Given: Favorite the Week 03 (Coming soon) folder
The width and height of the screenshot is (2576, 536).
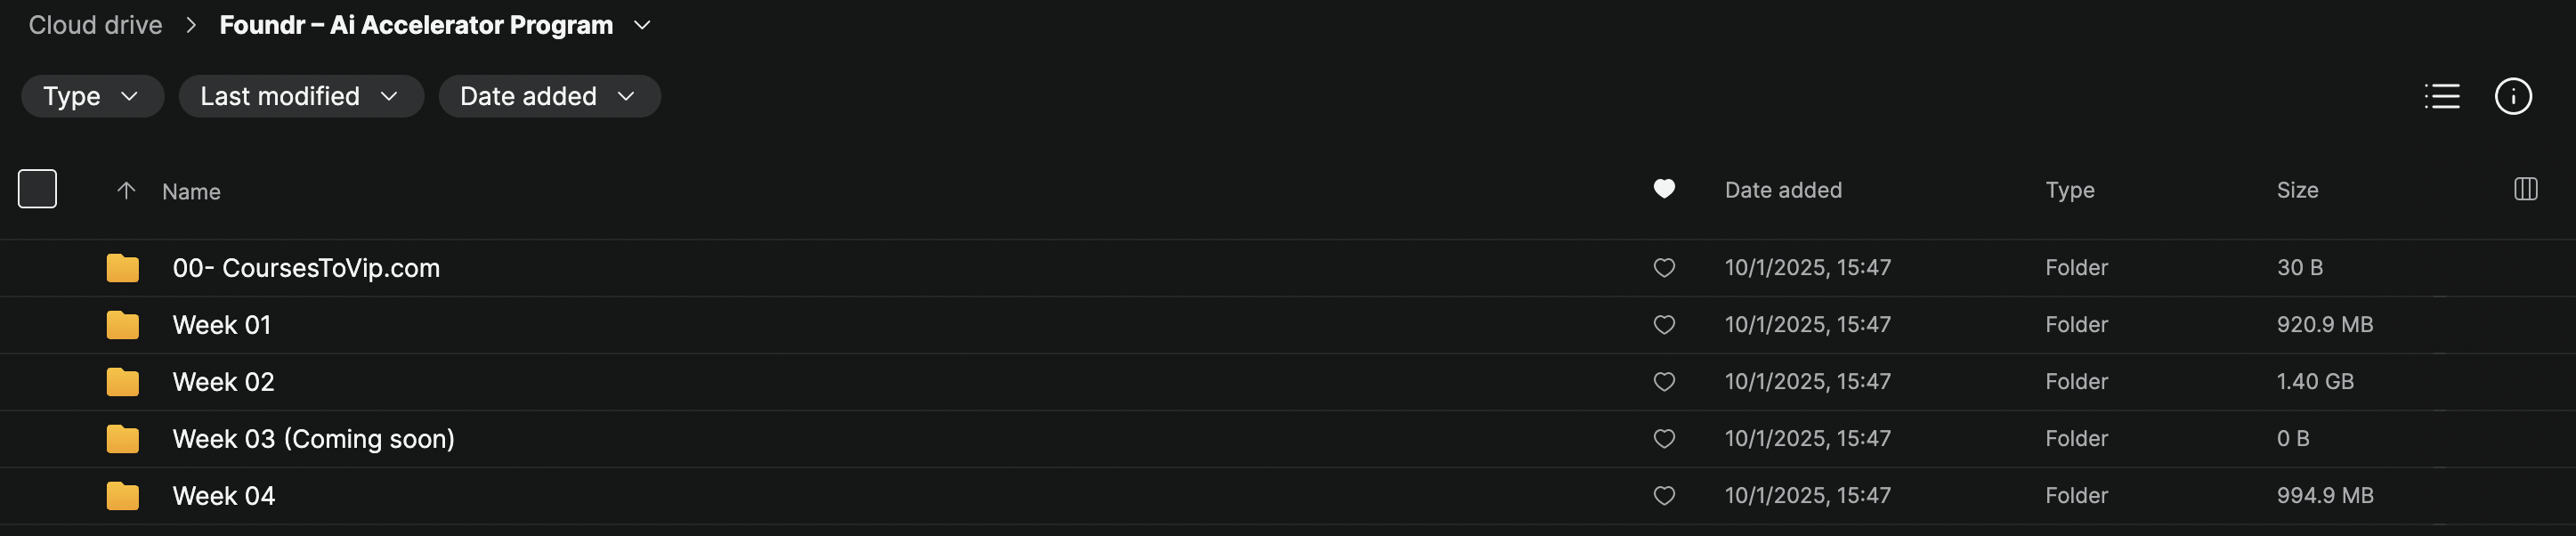Looking at the screenshot, I should point(1663,439).
